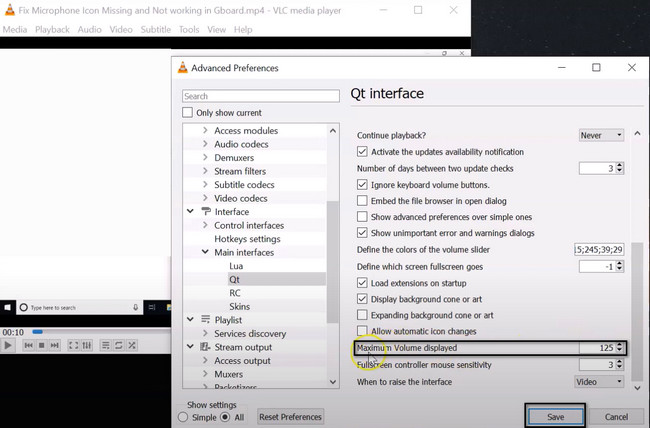Uncheck Display background cone or art

(x=362, y=299)
